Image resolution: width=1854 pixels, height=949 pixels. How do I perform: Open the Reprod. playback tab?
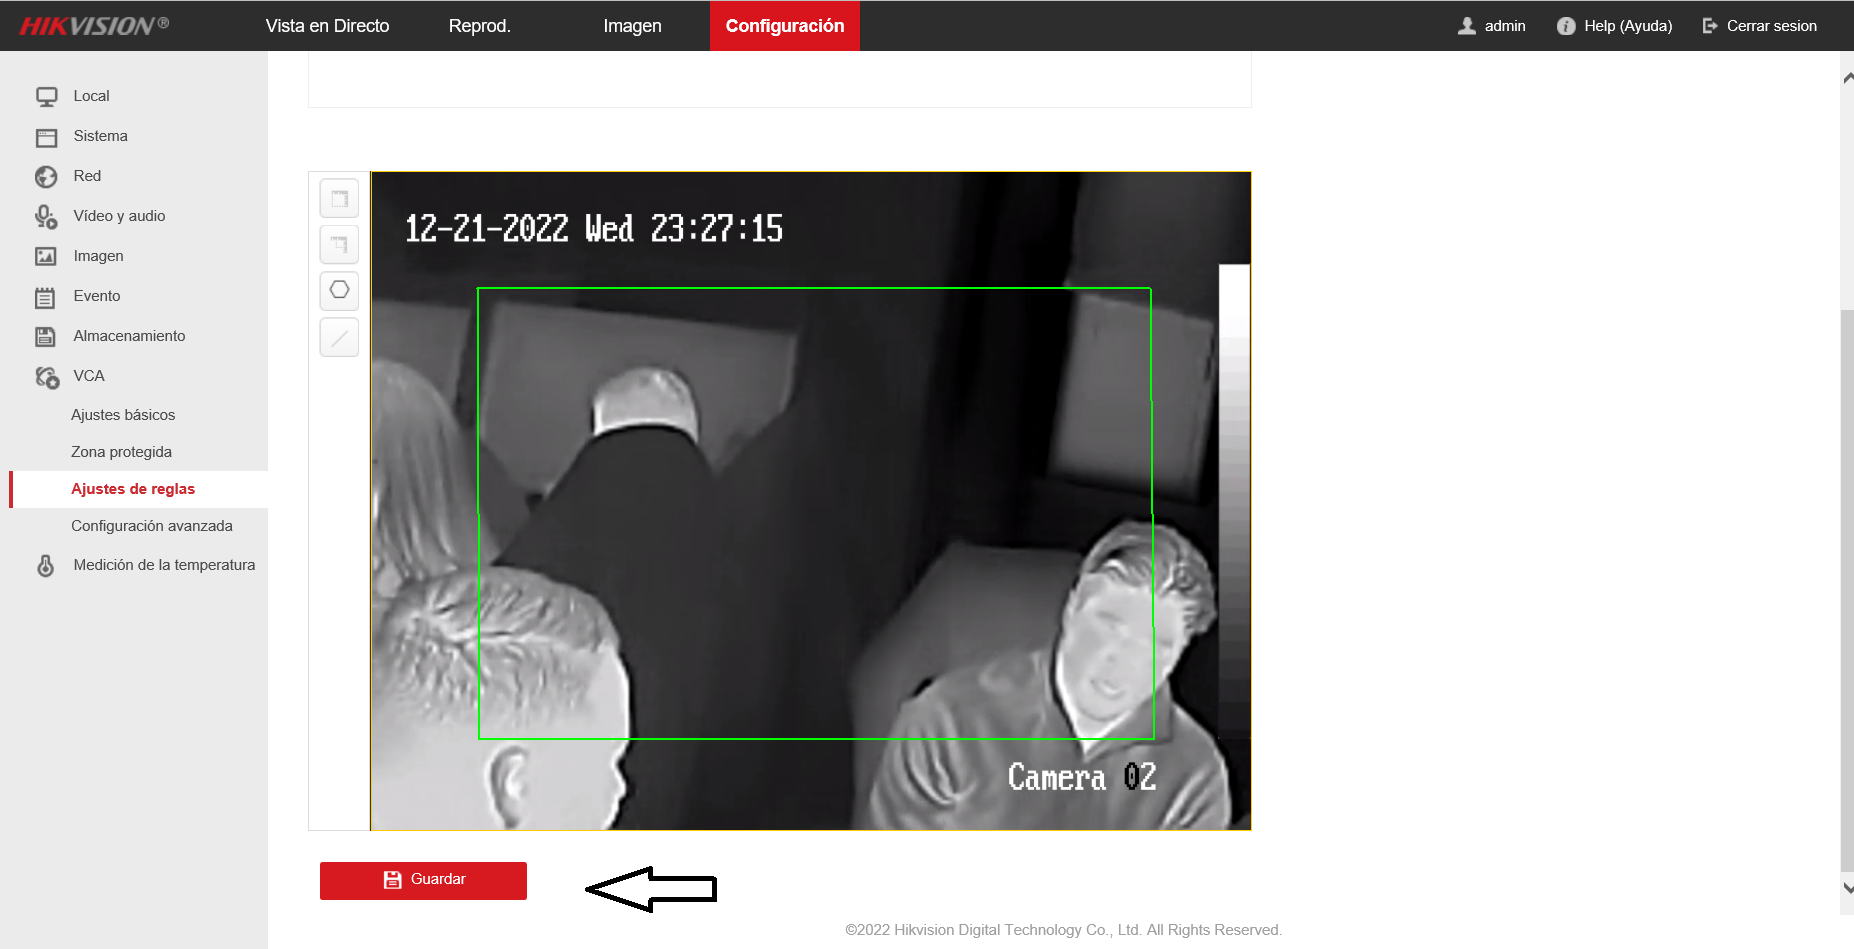point(480,26)
